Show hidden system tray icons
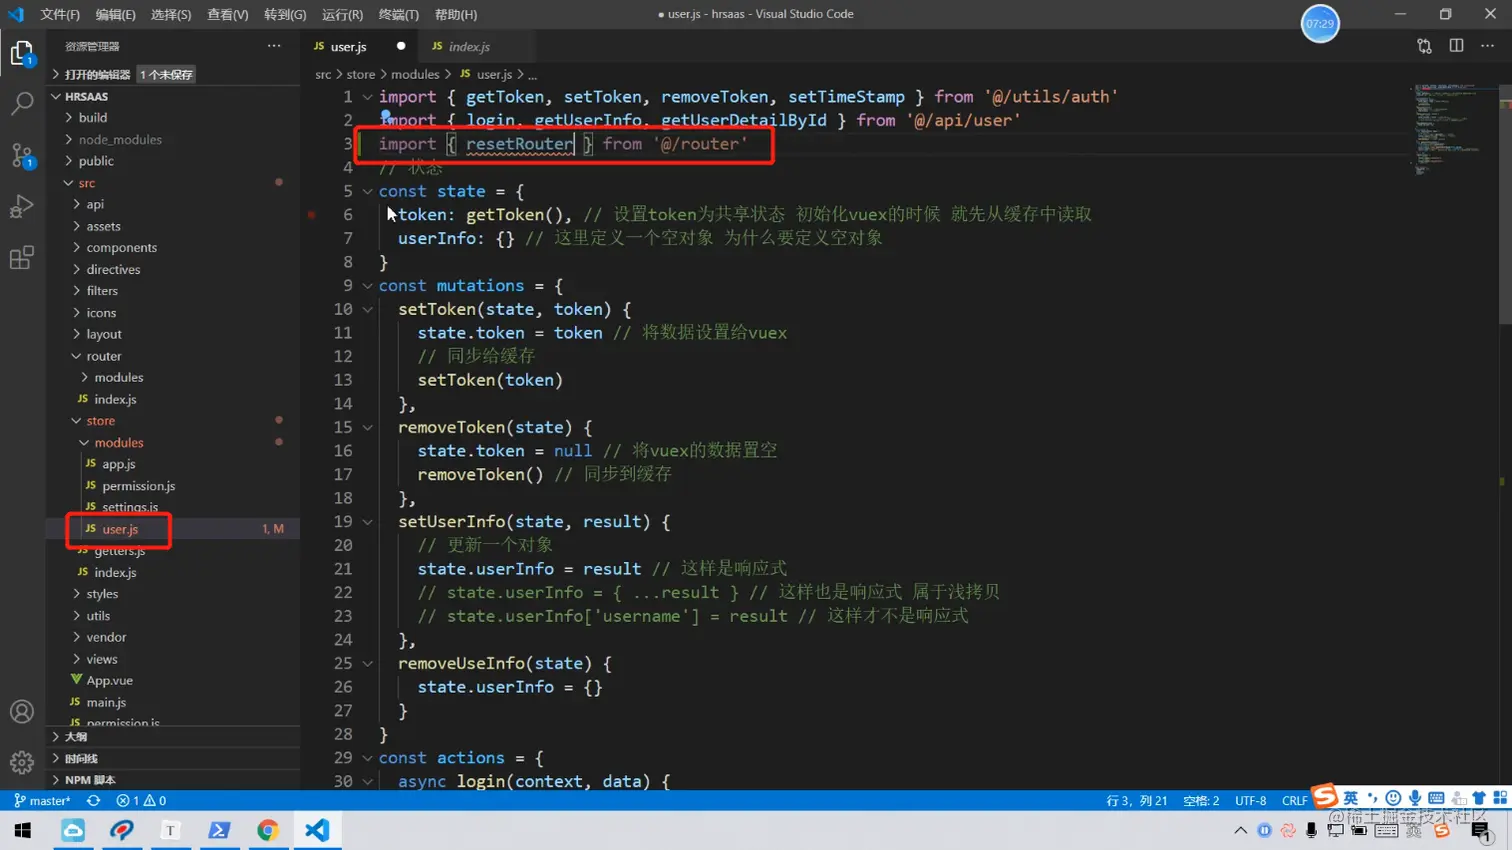1512x850 pixels. (1240, 831)
